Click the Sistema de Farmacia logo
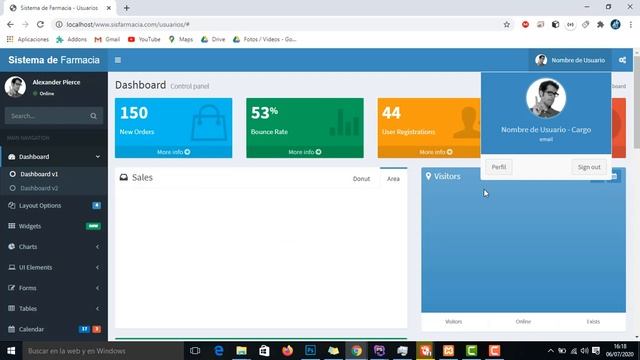This screenshot has width=640, height=360. point(54,60)
